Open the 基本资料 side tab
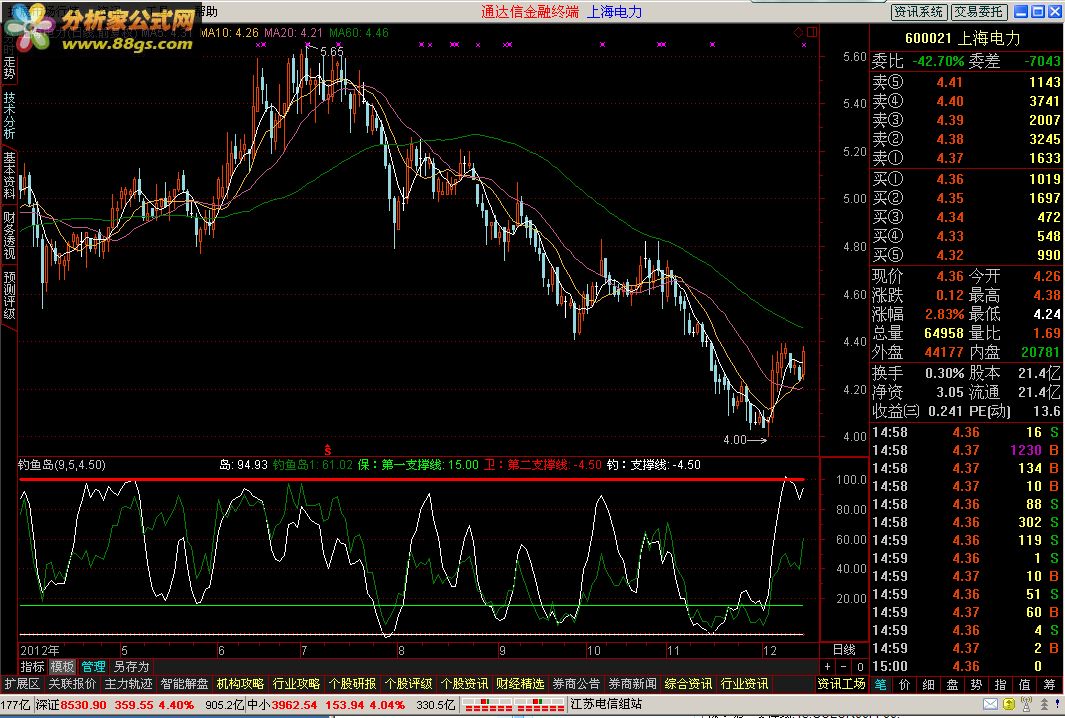Image resolution: width=1065 pixels, height=718 pixels. click(9, 175)
